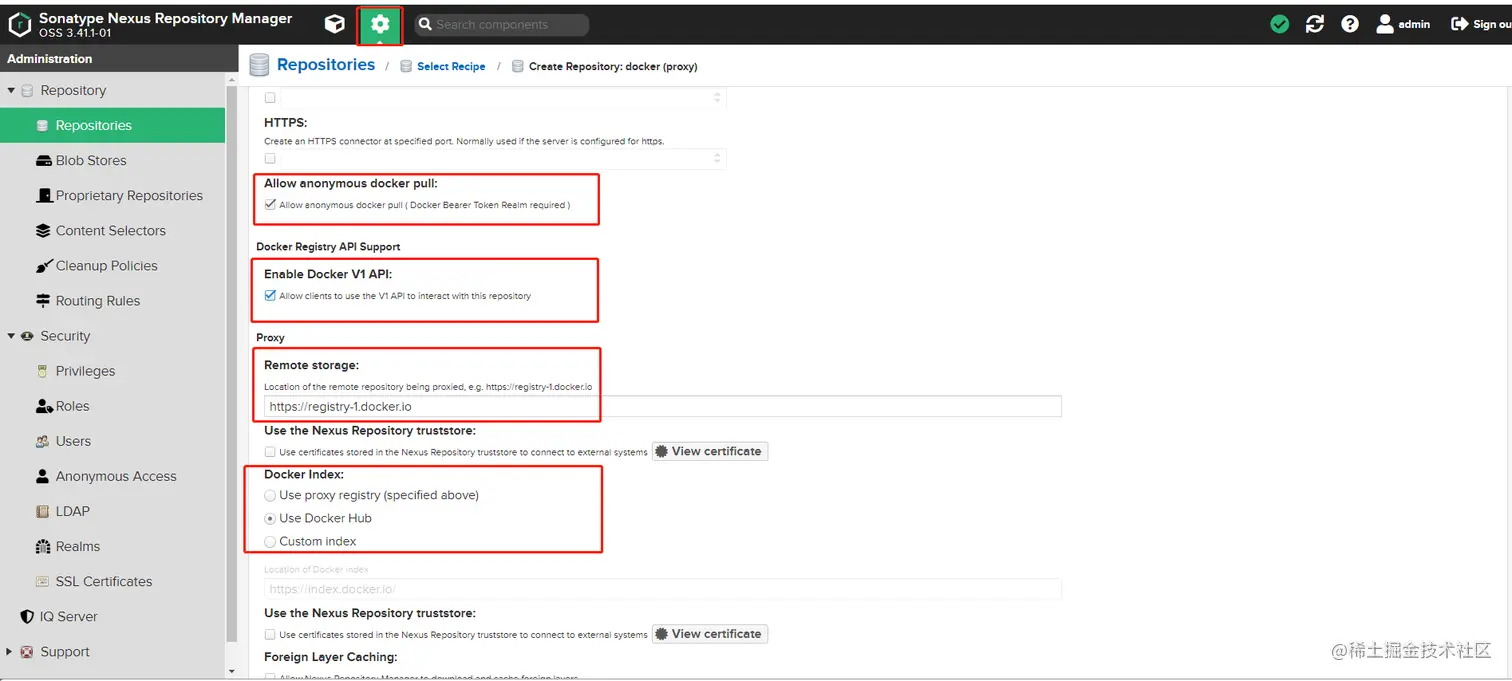Viewport: 1512px width, 681px height.
Task: Click the Roles sidebar icon
Action: click(x=43, y=406)
